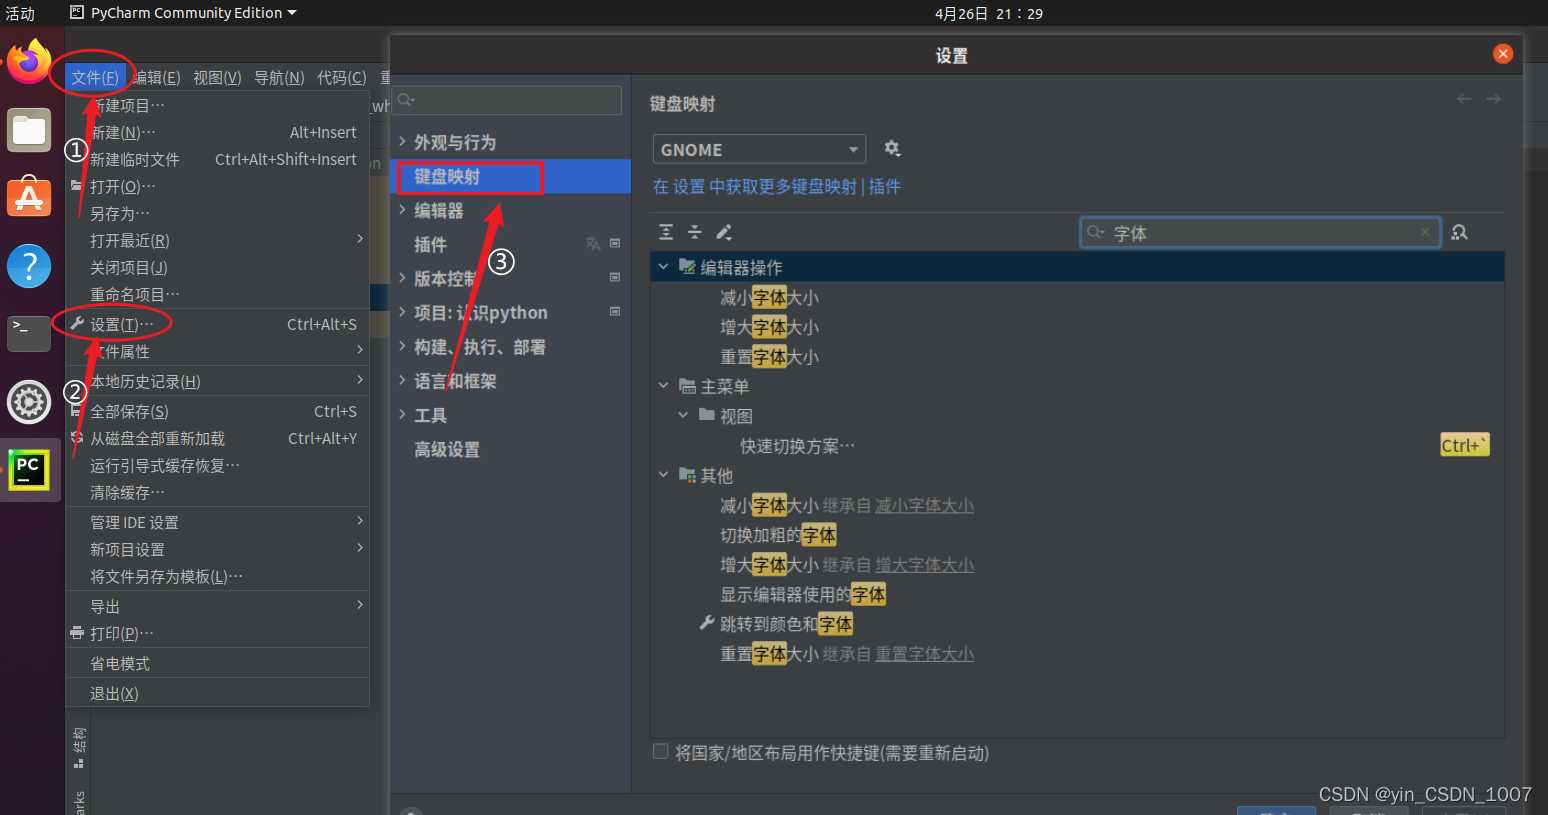
Task: Click the back arrow in settings header
Action: coord(1464,99)
